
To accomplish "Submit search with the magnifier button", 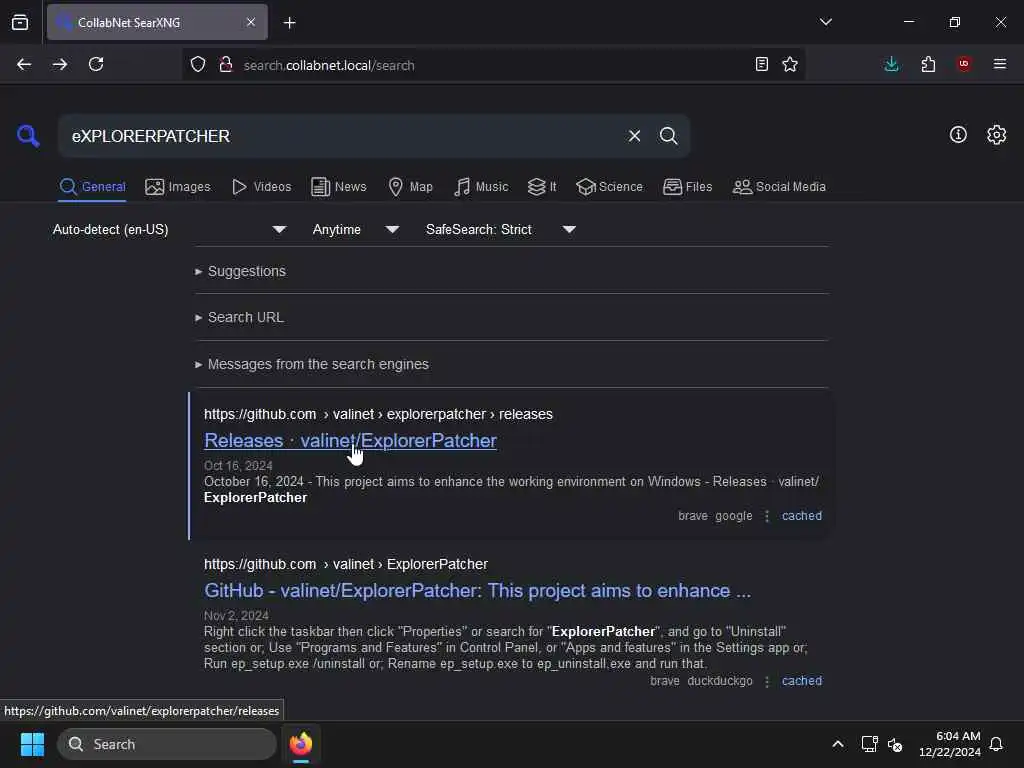I will click(x=668, y=136).
